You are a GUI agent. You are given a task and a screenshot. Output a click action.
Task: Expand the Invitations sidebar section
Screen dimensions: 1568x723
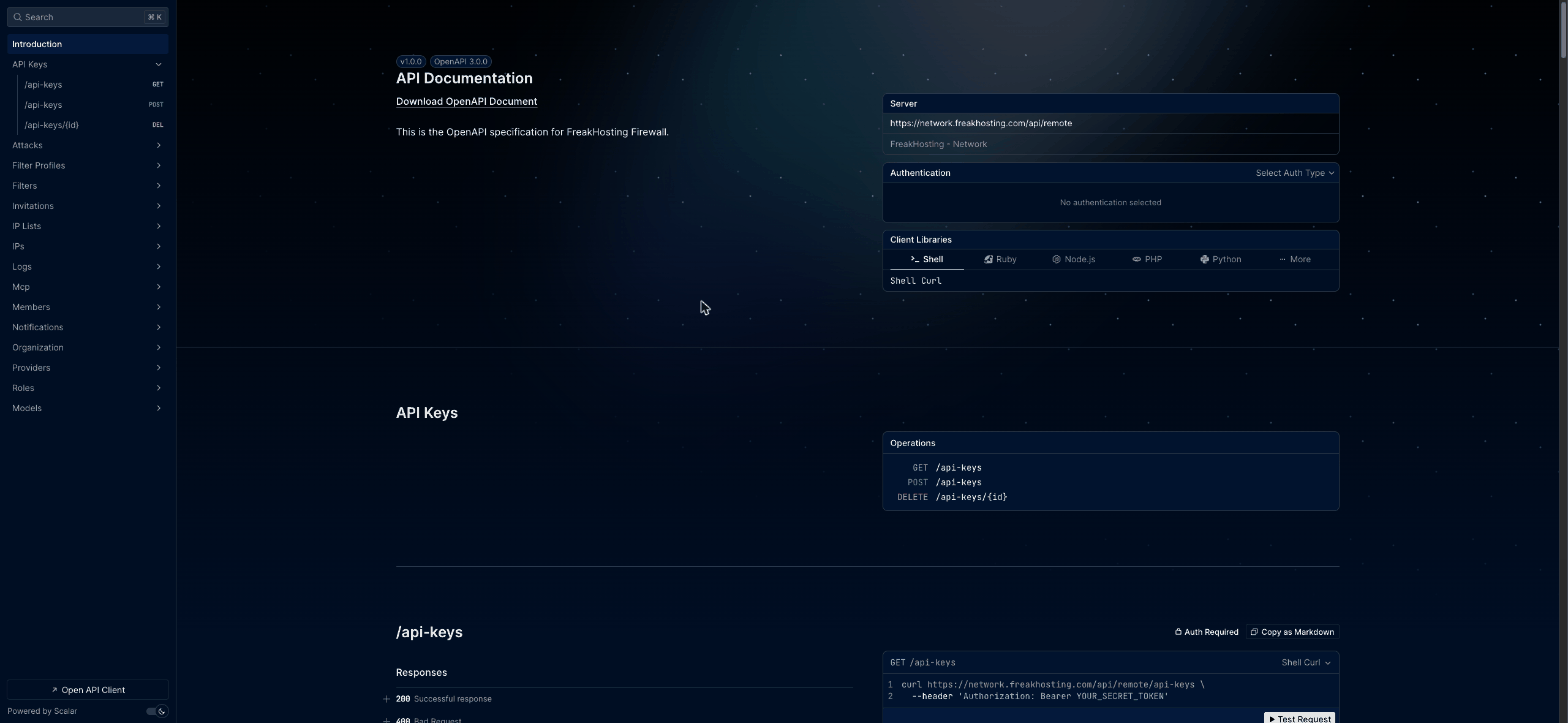coord(88,206)
